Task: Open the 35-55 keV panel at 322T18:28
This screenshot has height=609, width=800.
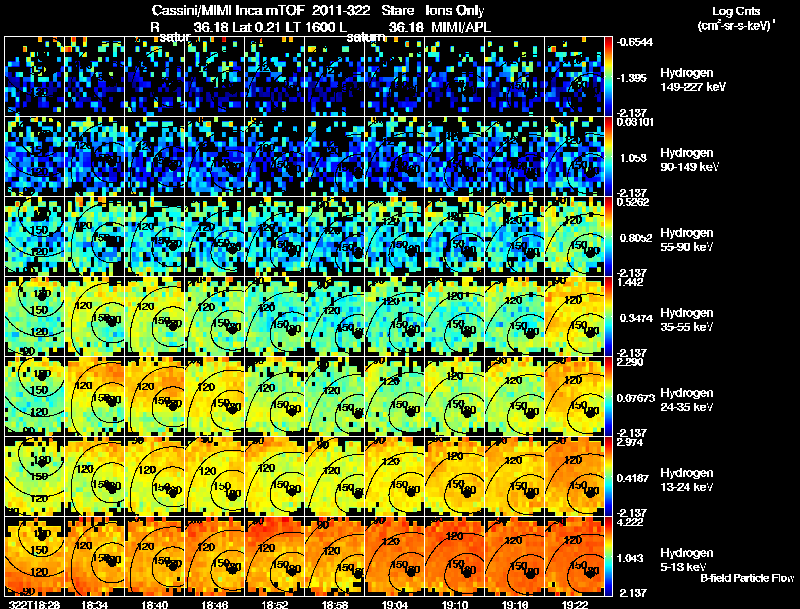Action: pyautogui.click(x=35, y=316)
